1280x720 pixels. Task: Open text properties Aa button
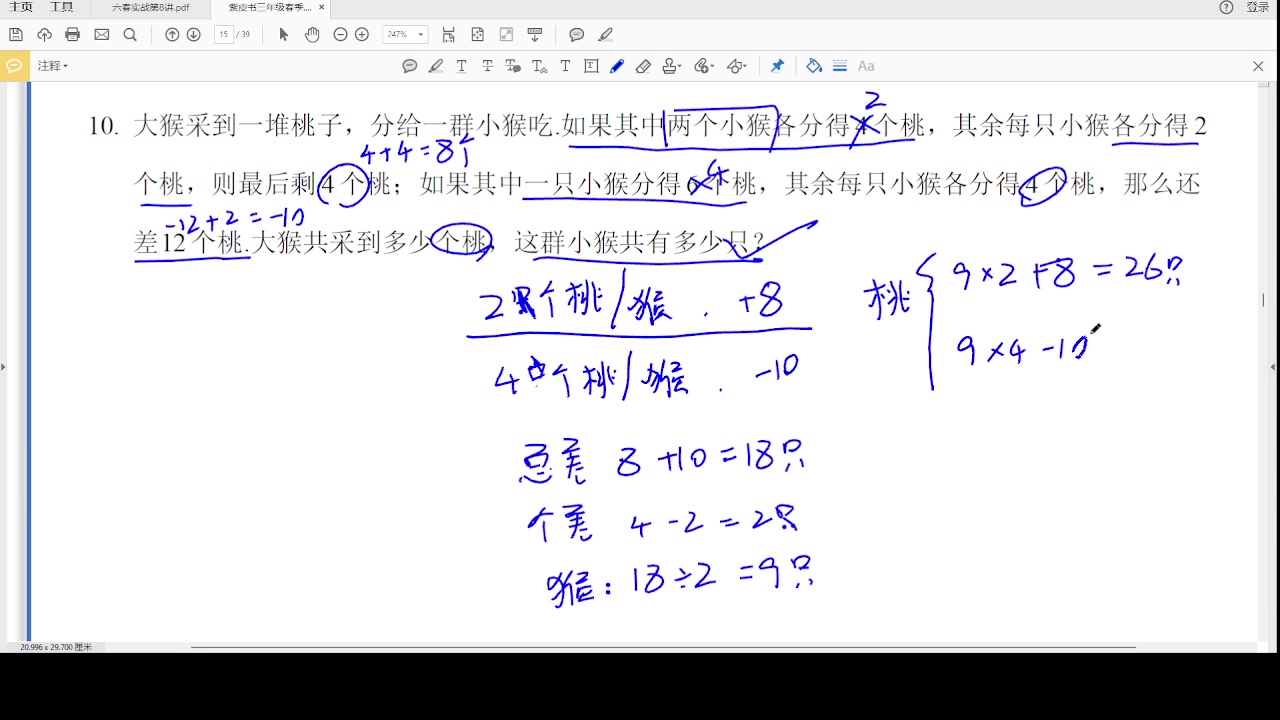(866, 66)
